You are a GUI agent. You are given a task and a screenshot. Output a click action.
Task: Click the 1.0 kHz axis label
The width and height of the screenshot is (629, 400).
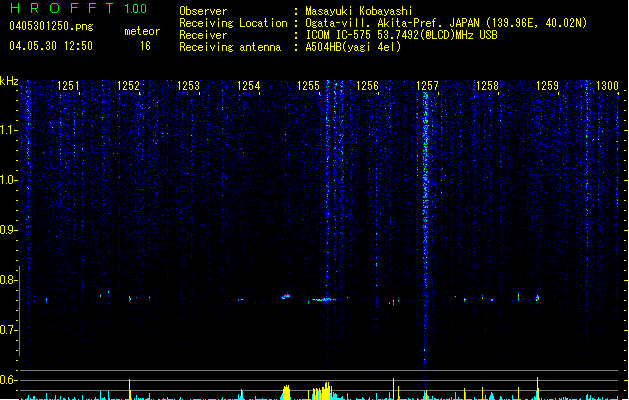(9, 180)
